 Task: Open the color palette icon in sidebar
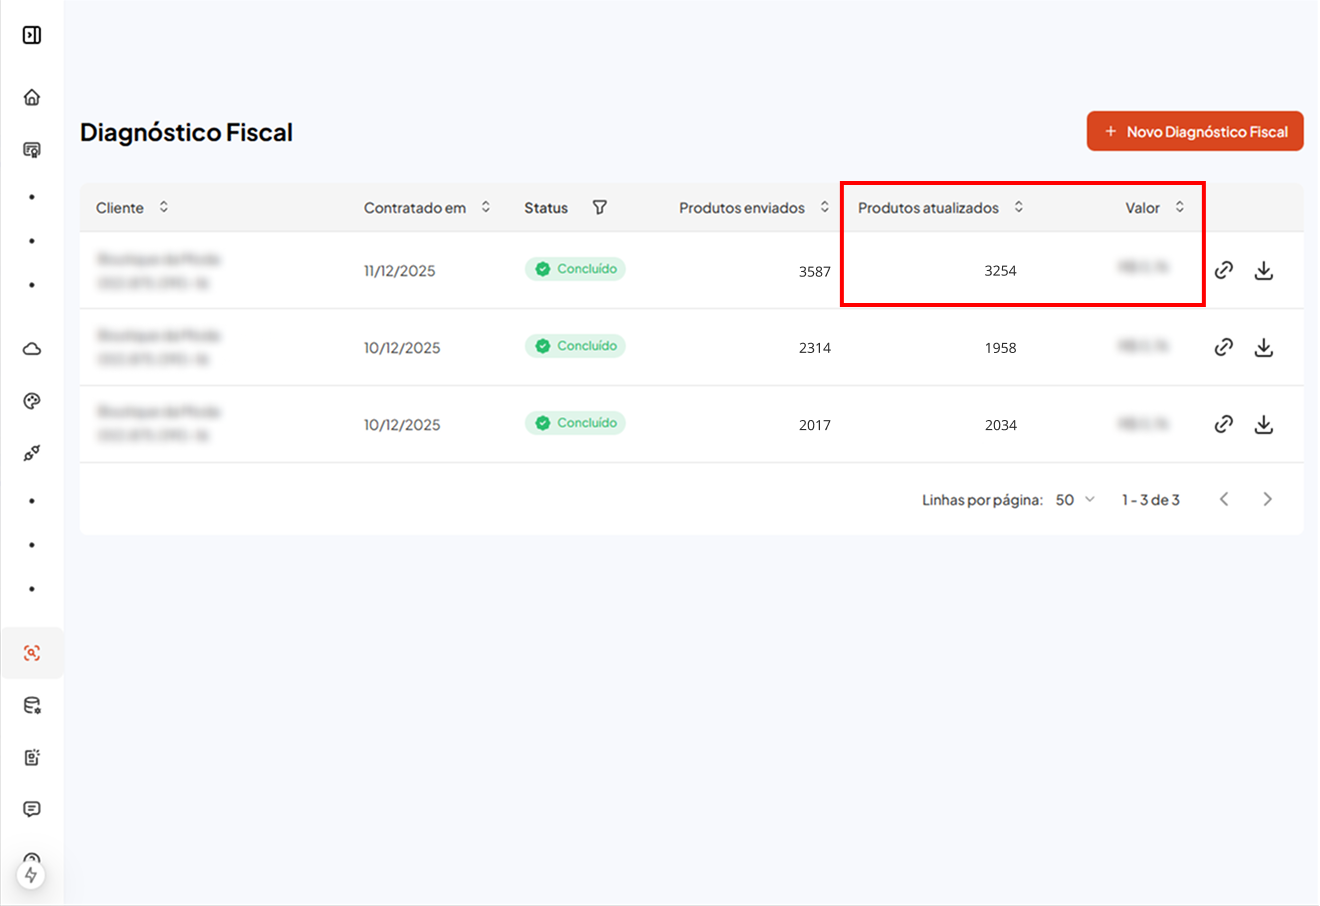[32, 401]
